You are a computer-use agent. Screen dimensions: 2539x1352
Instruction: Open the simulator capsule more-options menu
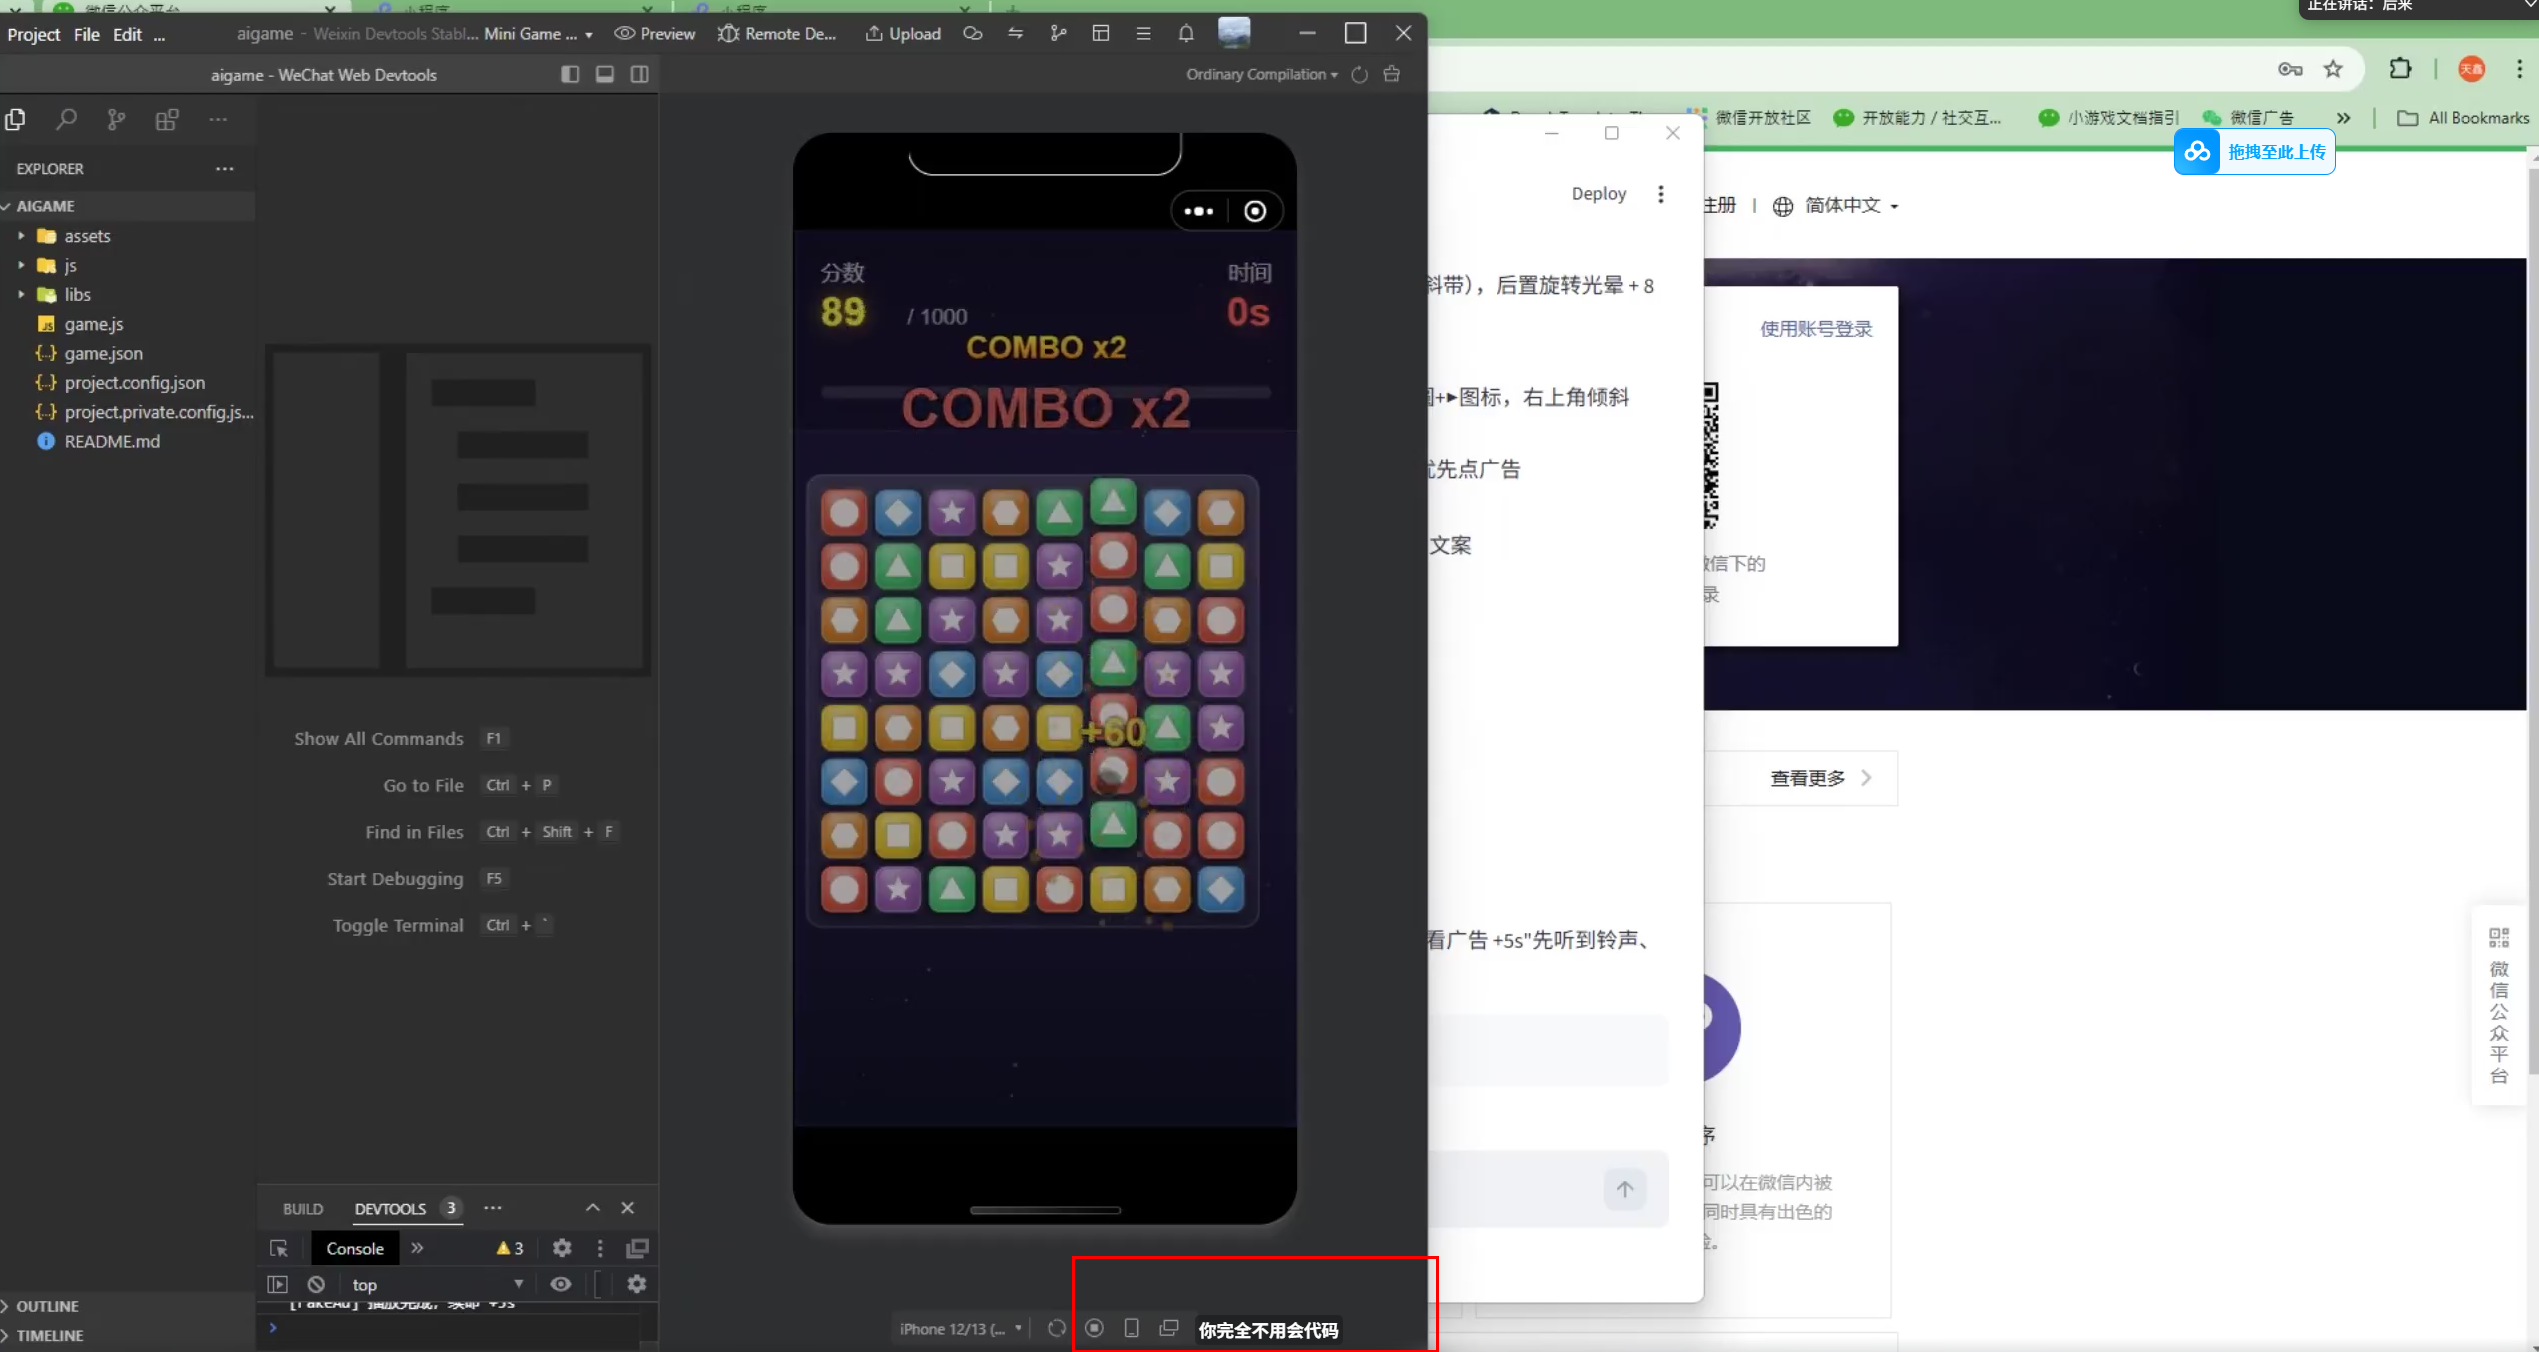(1198, 211)
